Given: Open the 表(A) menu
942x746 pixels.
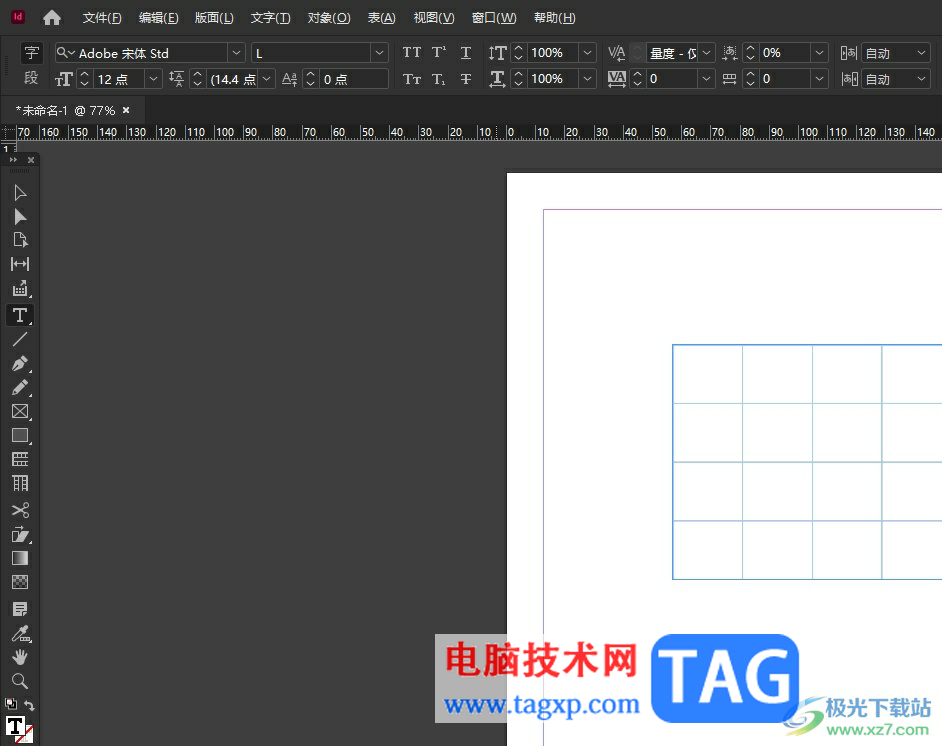Looking at the screenshot, I should coord(381,18).
